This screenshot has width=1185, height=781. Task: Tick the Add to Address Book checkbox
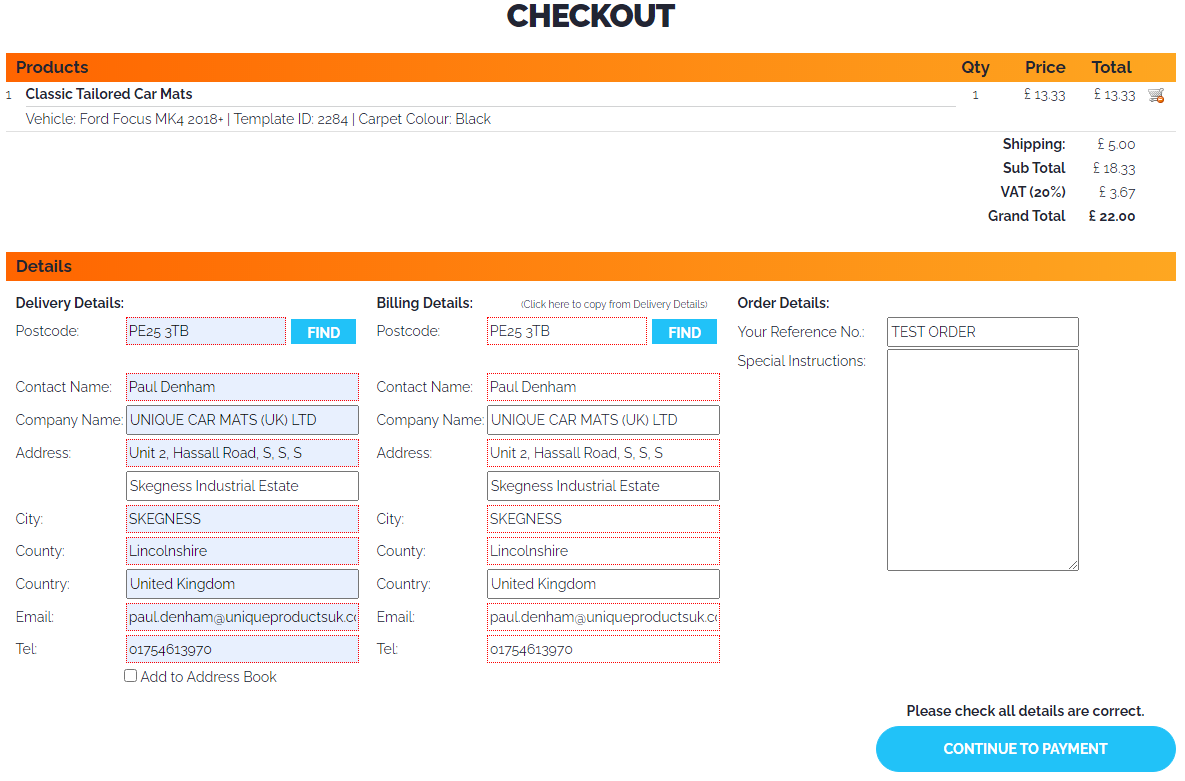131,676
